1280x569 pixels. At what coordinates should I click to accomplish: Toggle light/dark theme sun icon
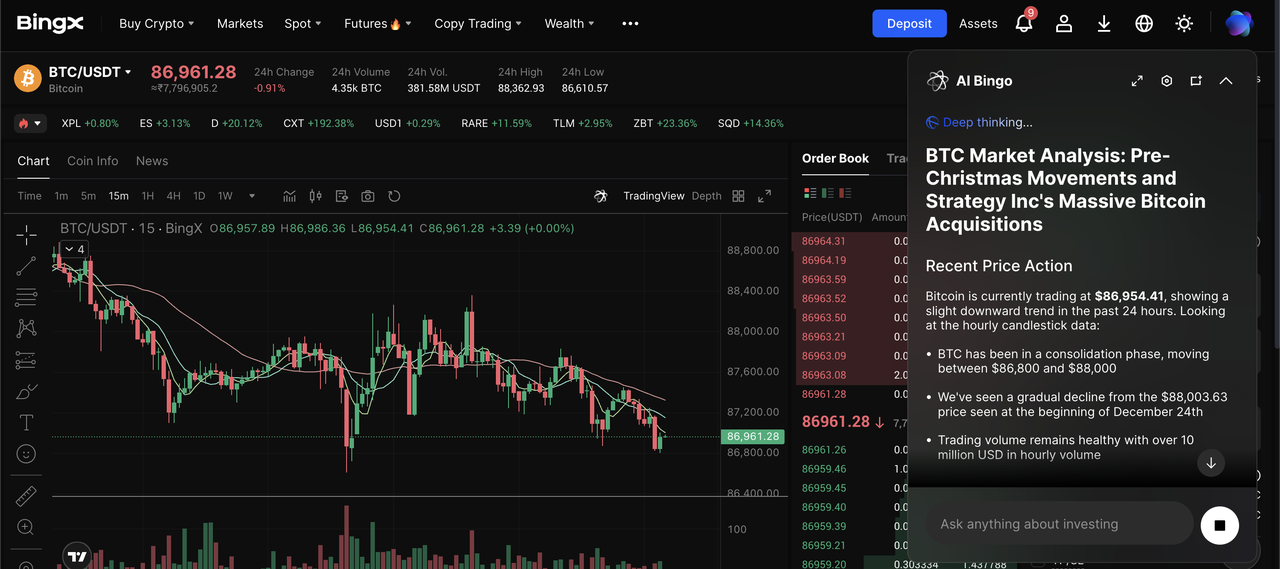click(x=1184, y=24)
